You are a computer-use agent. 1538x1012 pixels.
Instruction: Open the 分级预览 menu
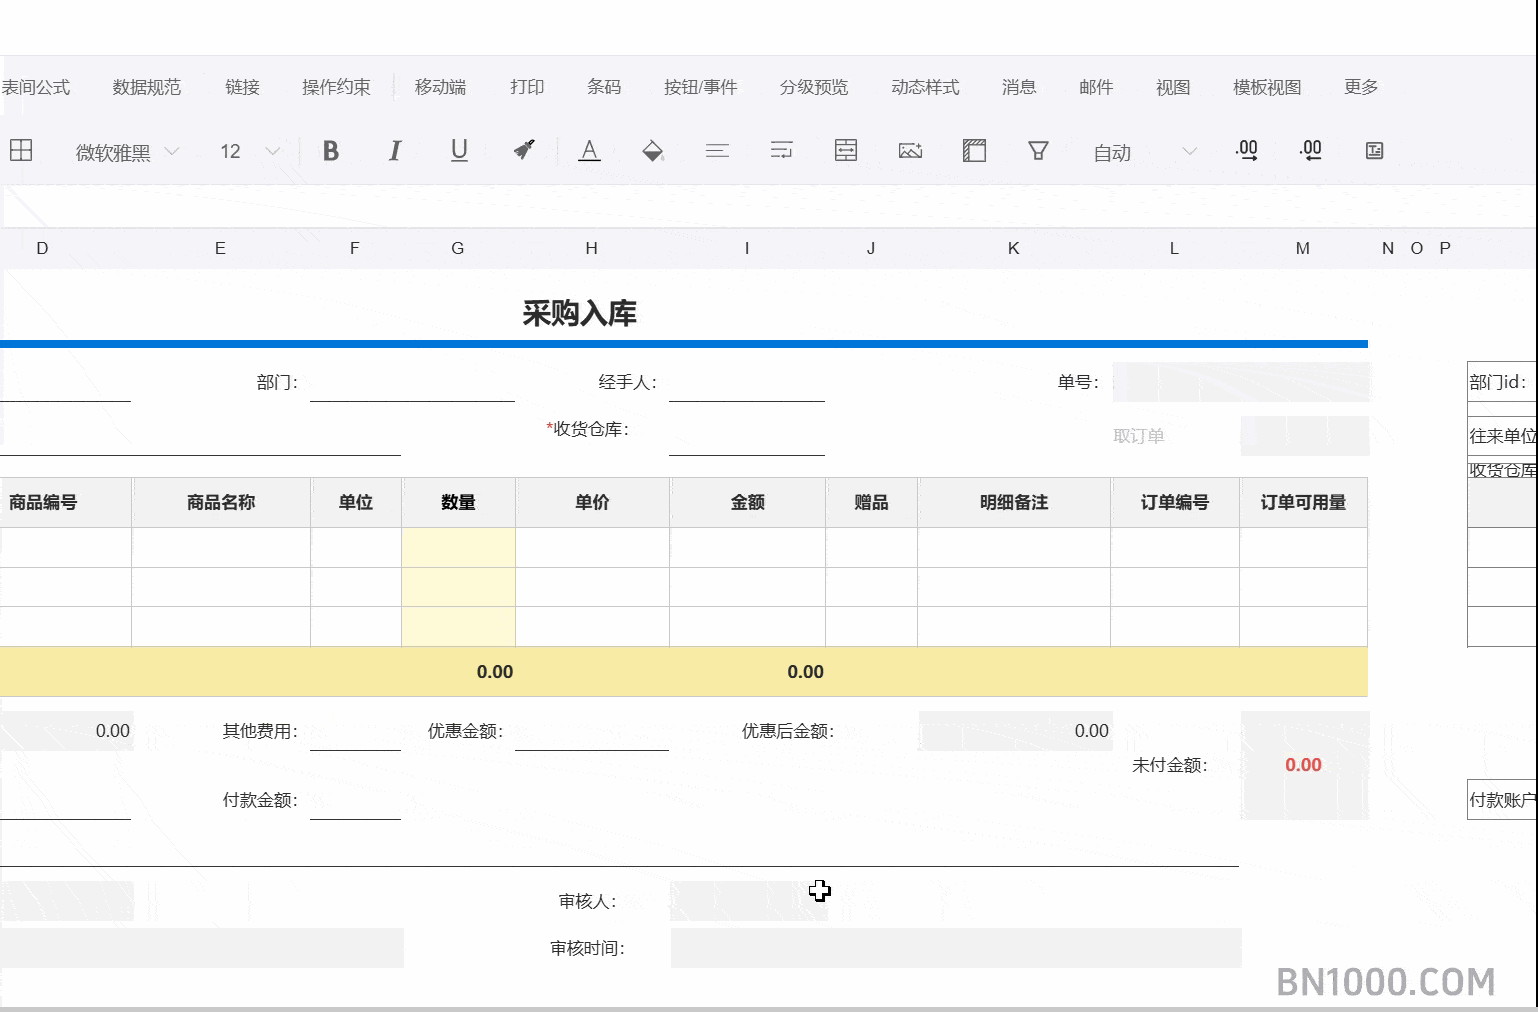814,87
